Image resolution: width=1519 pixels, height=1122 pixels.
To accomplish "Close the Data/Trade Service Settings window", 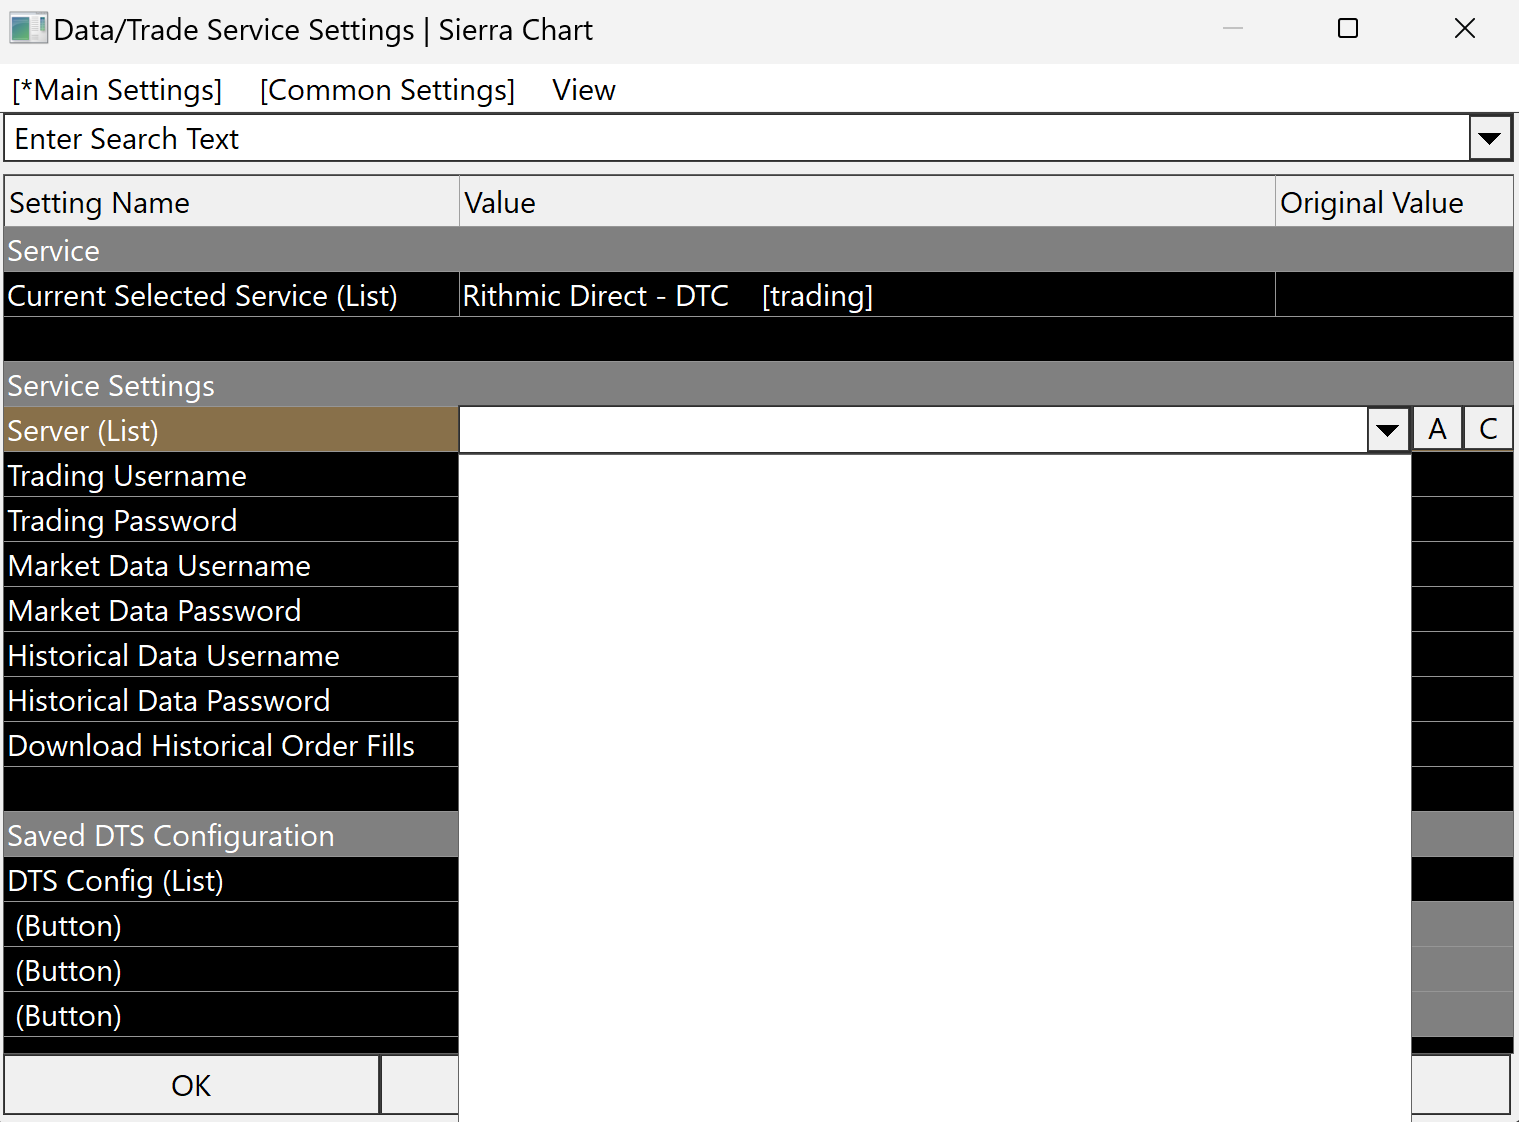I will click(1465, 29).
